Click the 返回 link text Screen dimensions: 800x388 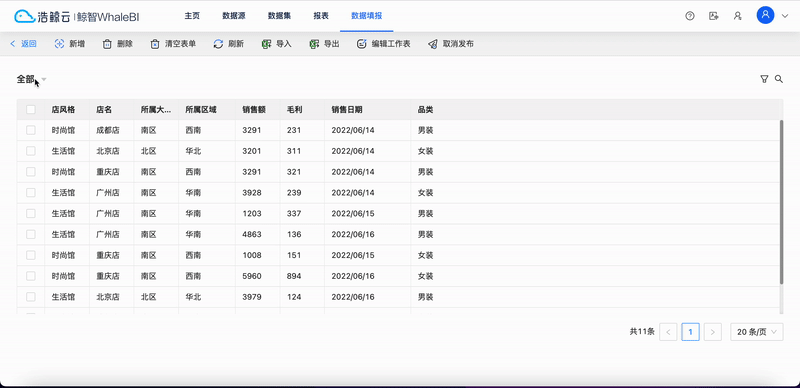[29, 44]
